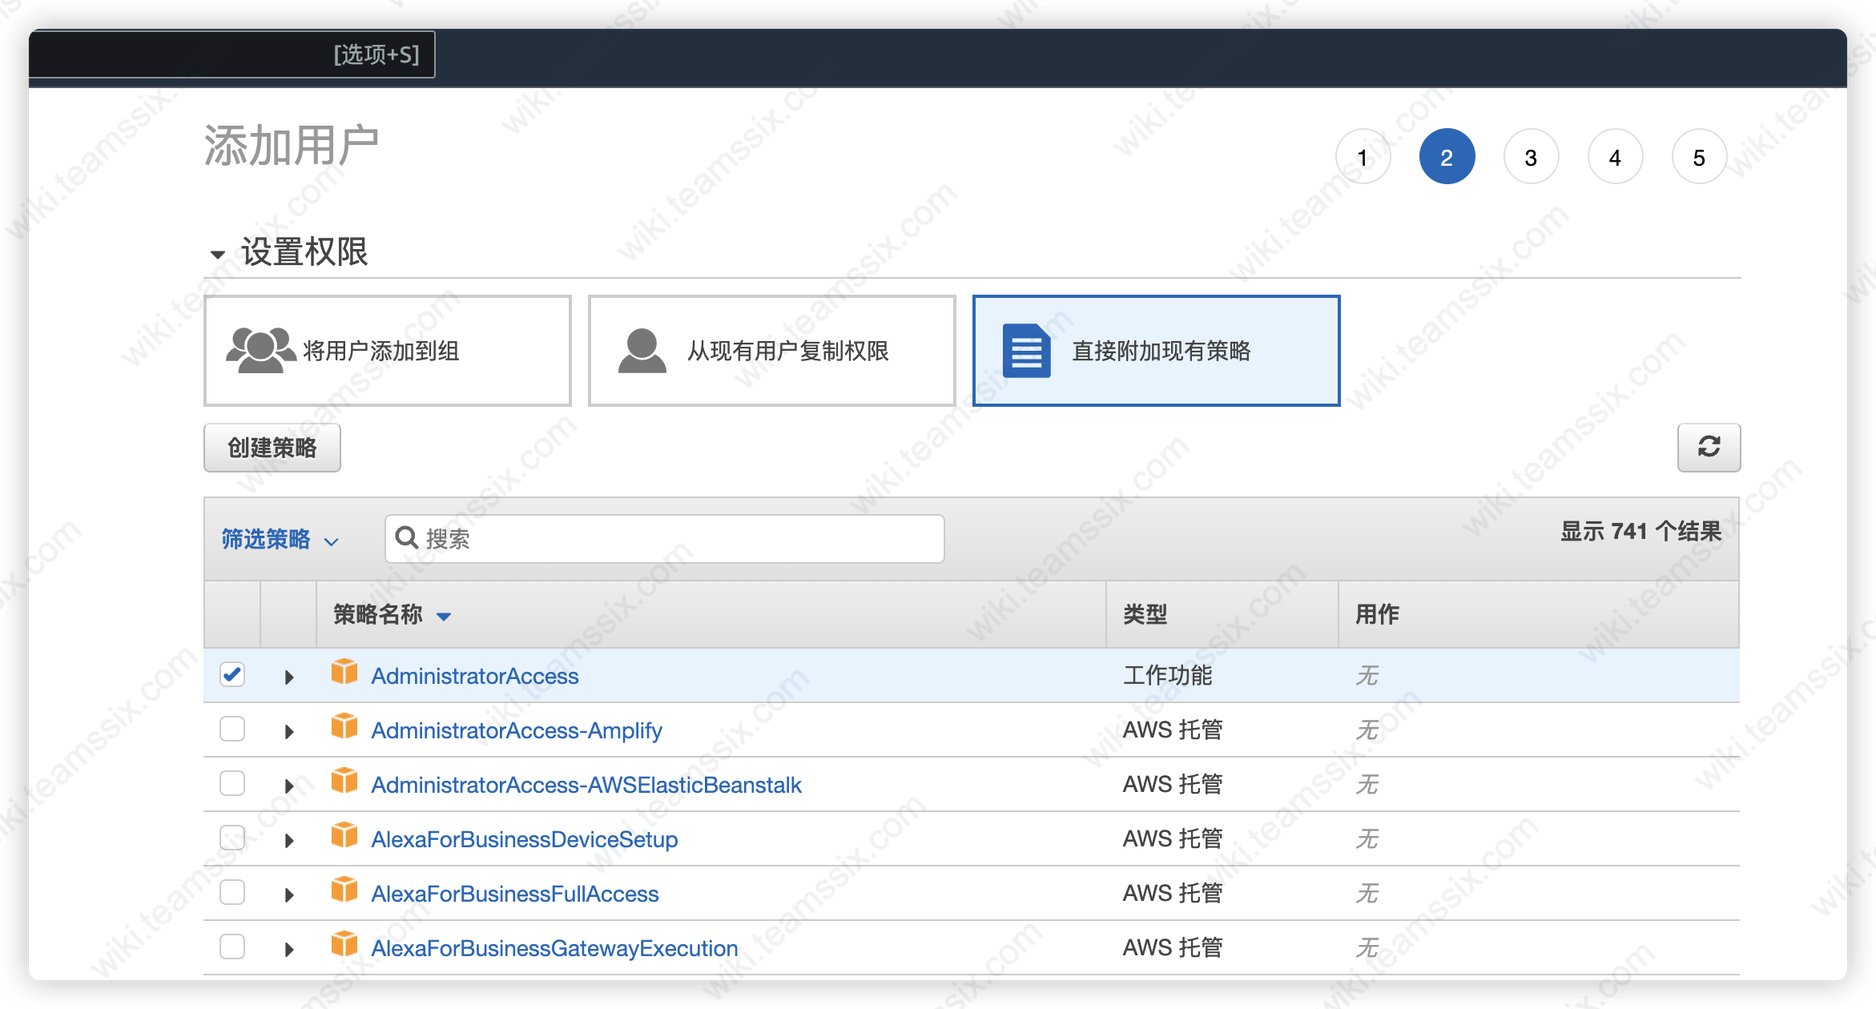
Task: Click the policy icon beside AdministratorAccess-Amplify
Action: click(344, 727)
